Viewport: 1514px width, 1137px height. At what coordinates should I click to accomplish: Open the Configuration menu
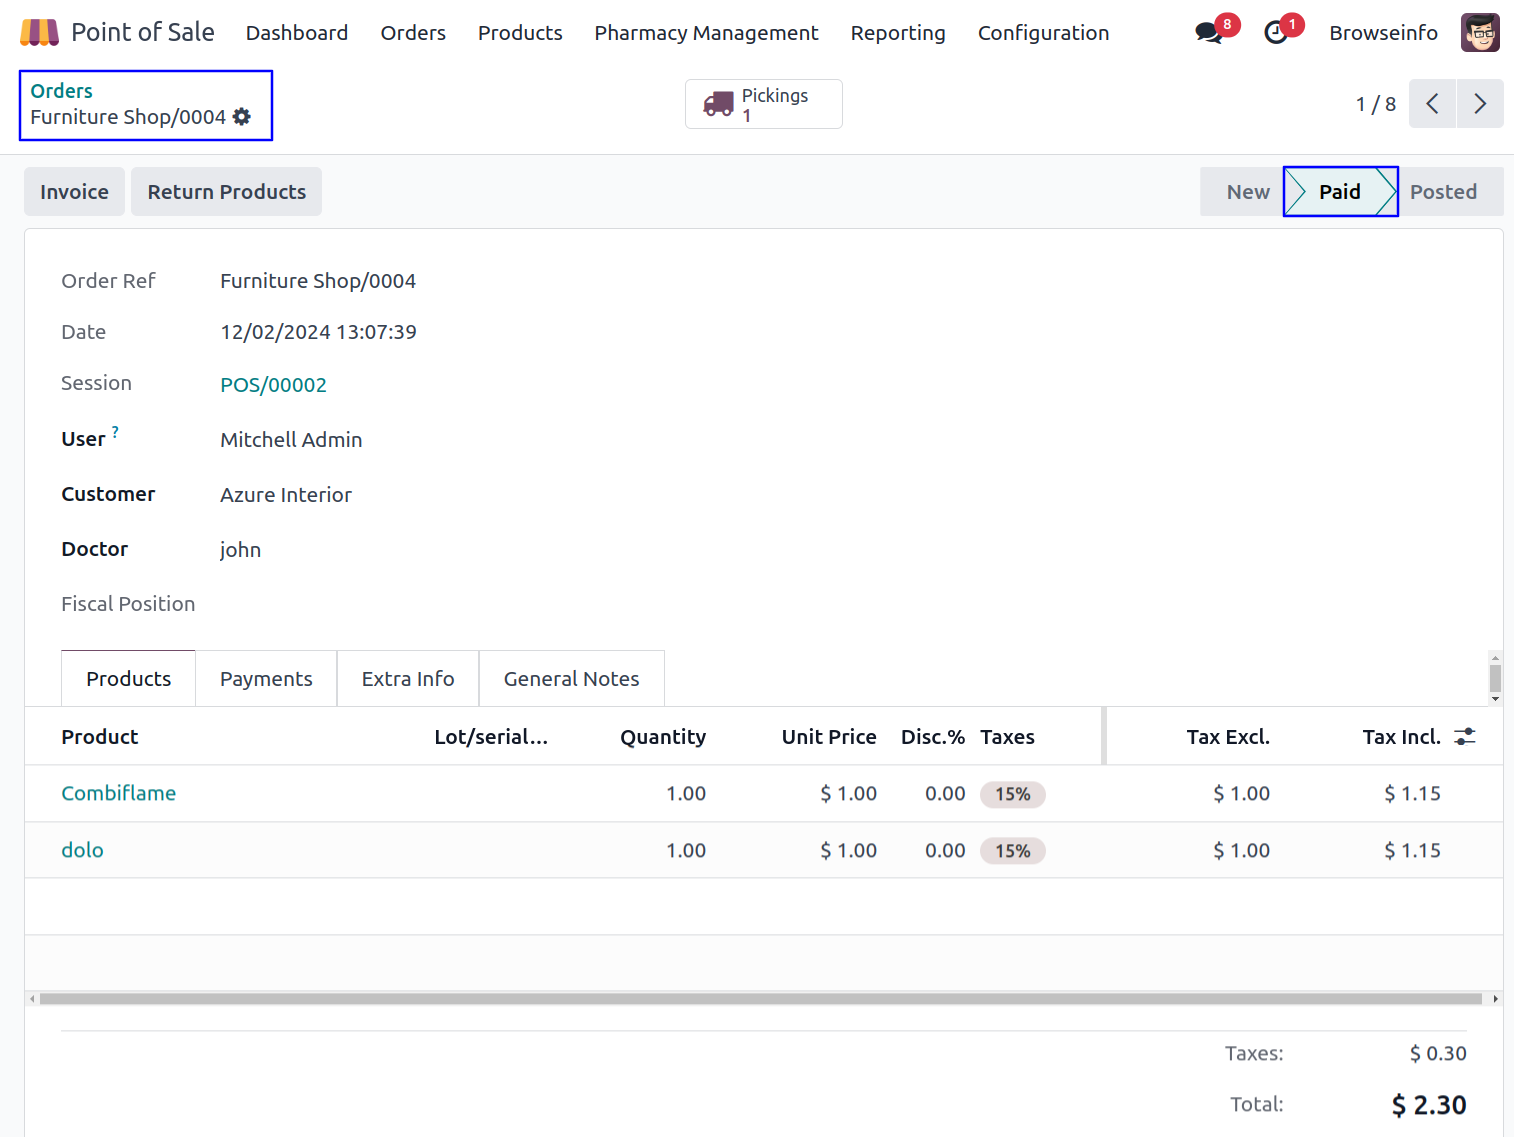(x=1043, y=33)
